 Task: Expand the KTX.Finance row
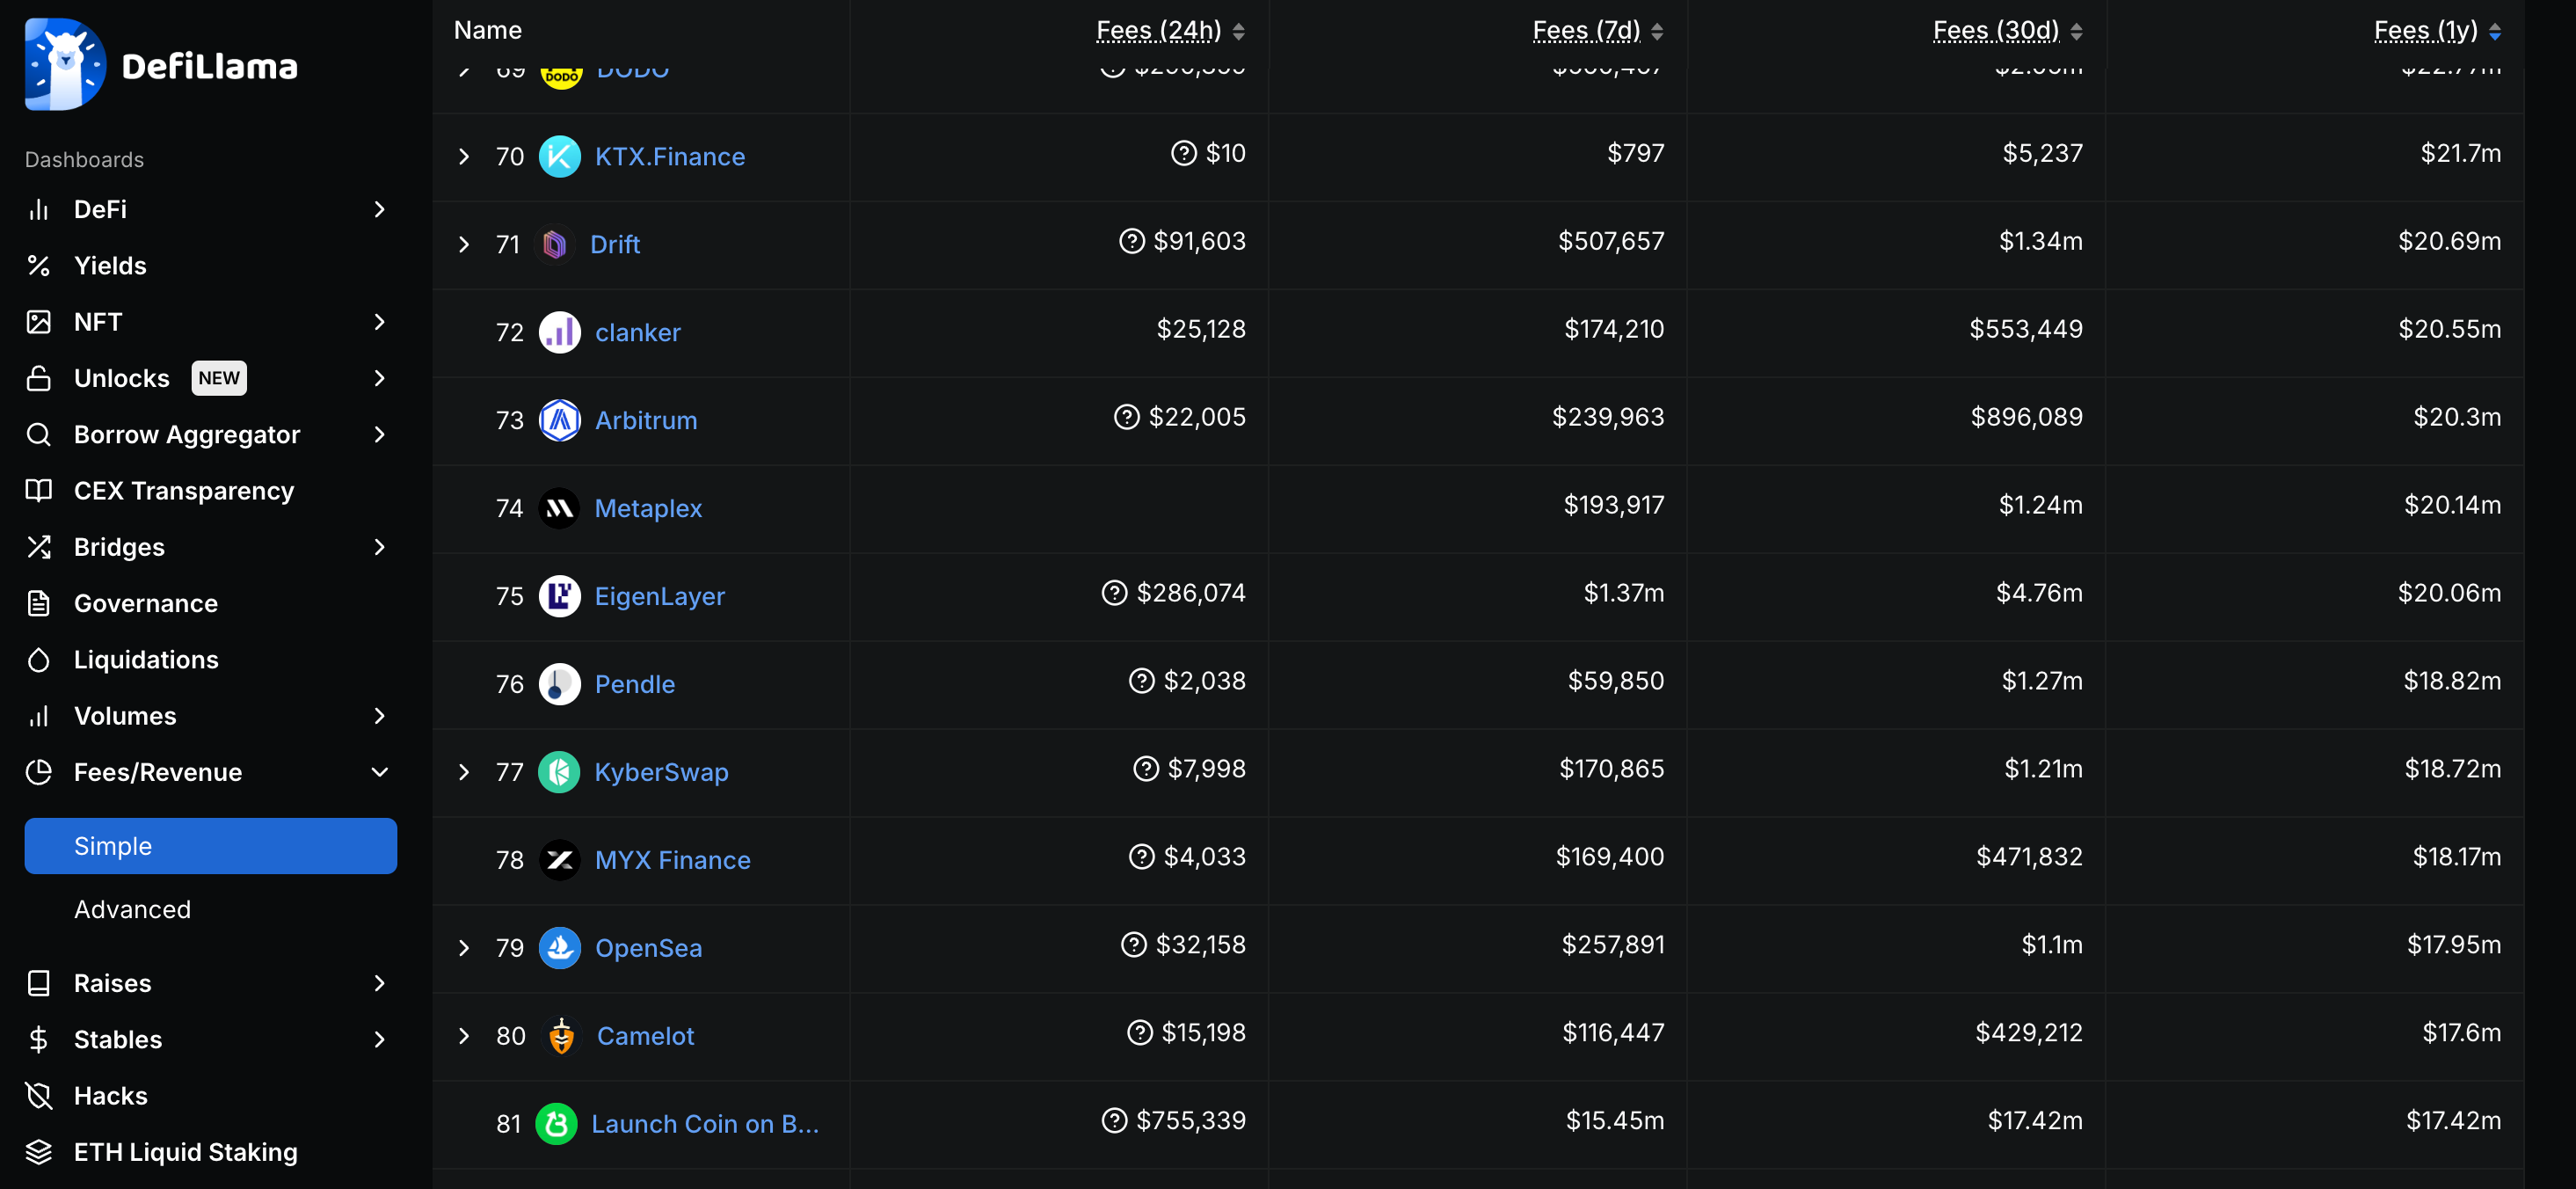464,156
